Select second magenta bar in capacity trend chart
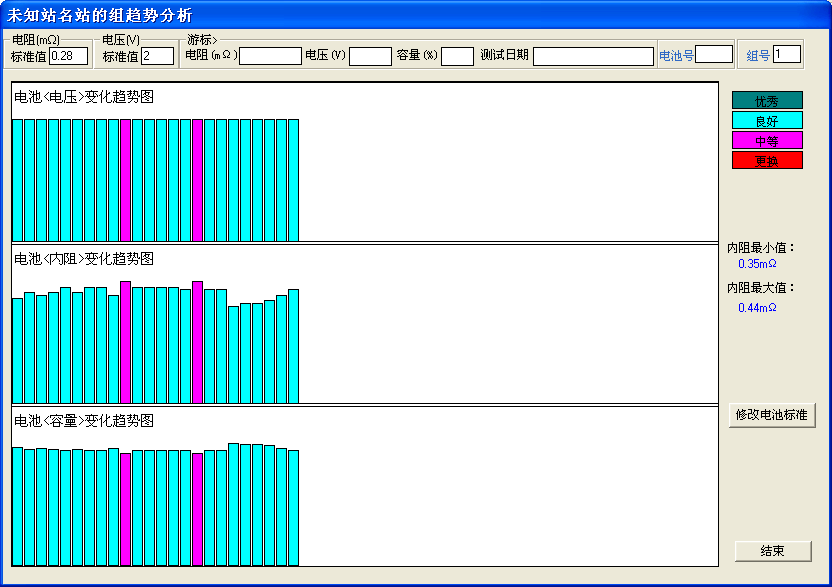Screen dimensions: 832x587 point(197,510)
